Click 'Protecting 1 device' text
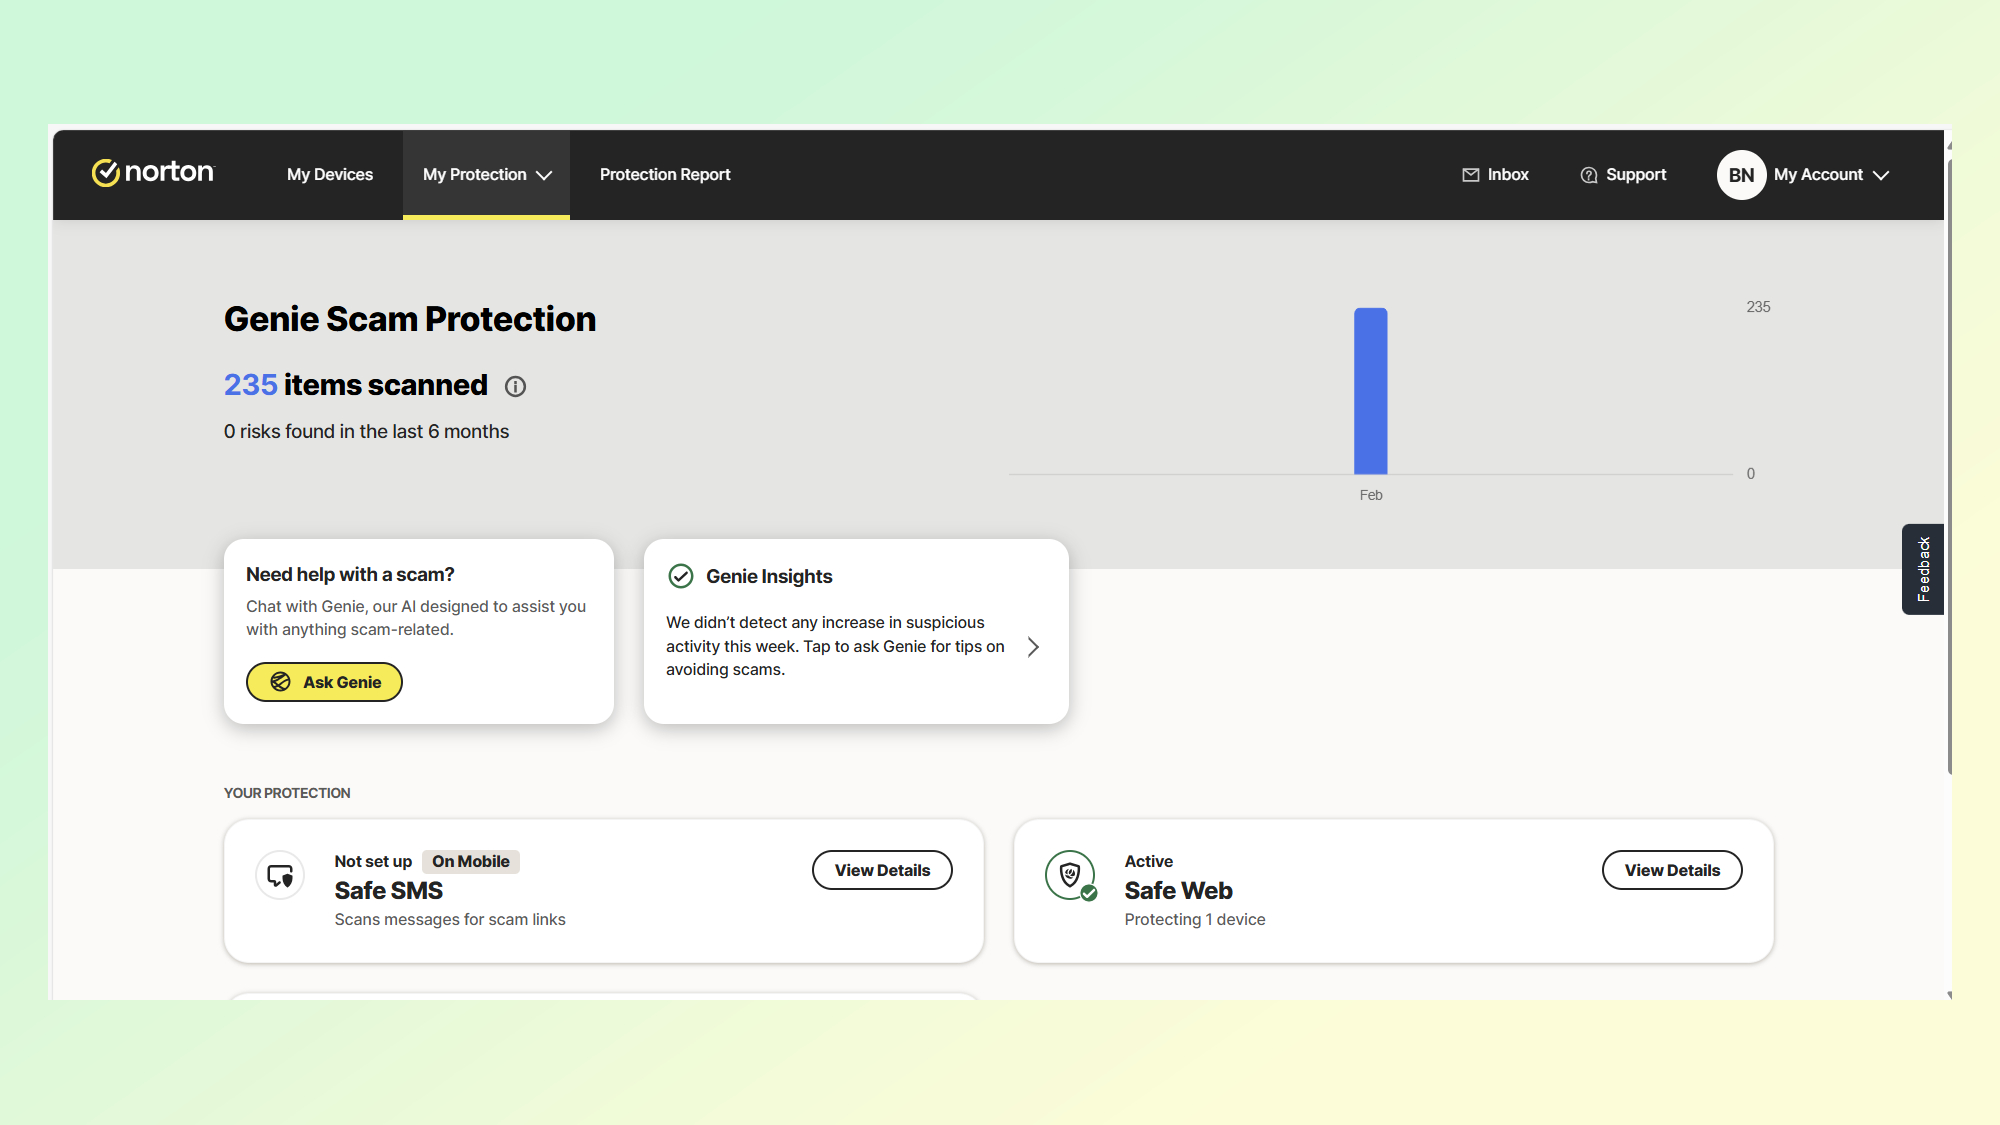 (x=1195, y=919)
